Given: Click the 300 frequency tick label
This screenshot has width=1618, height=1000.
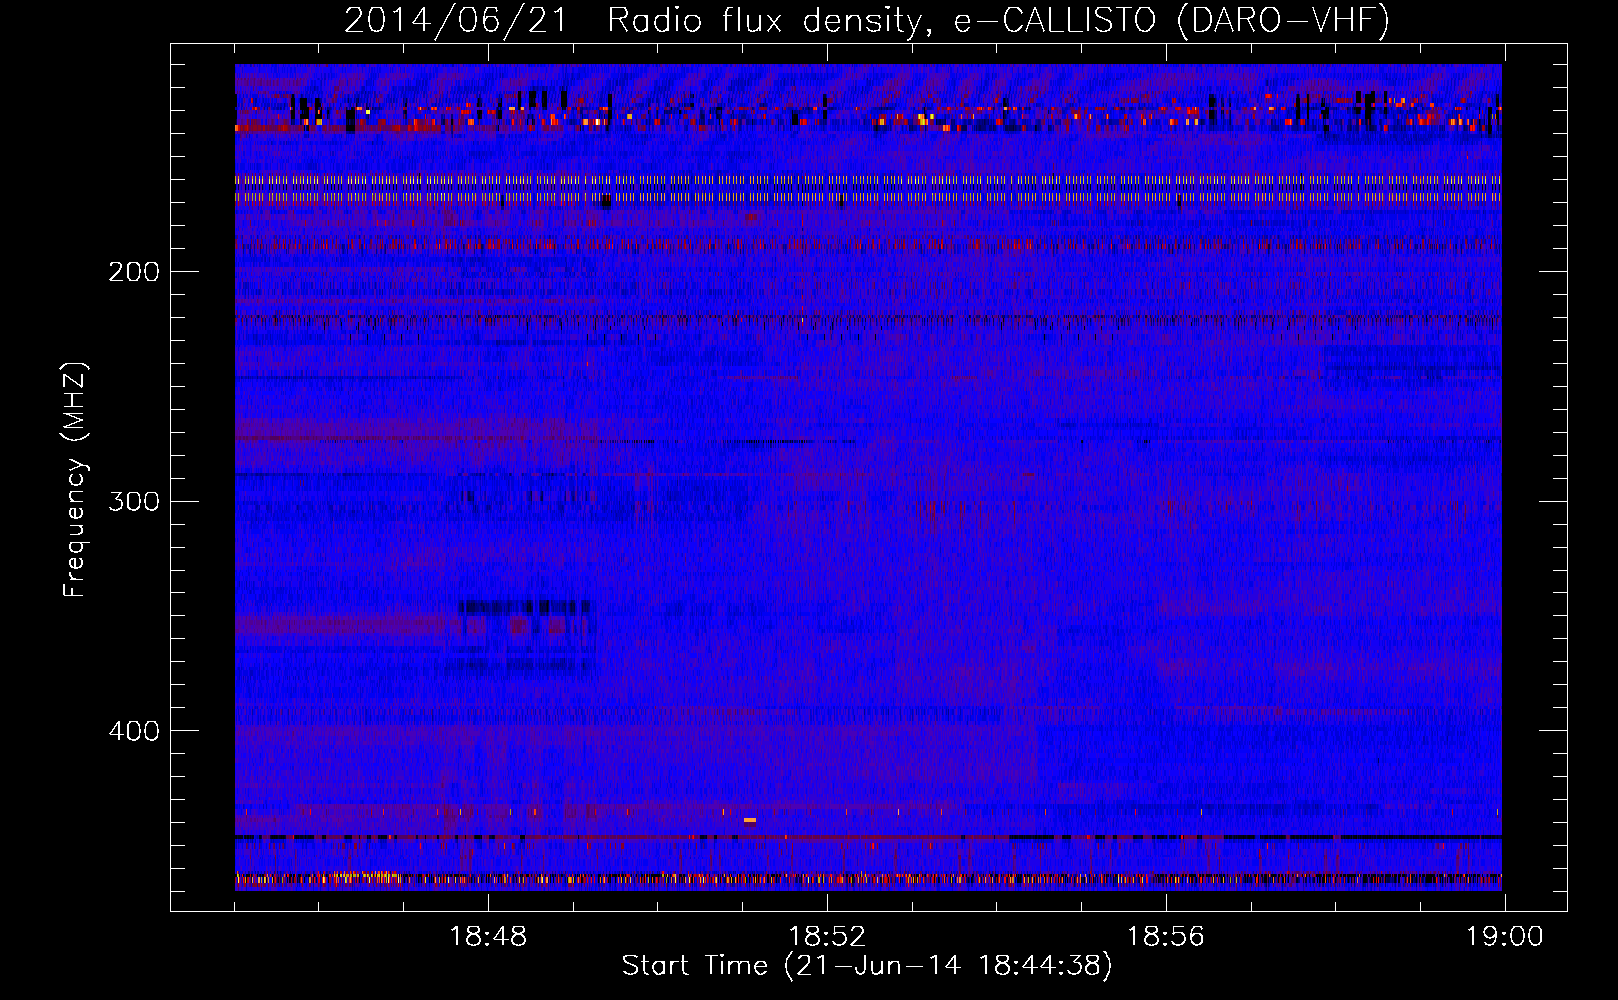Looking at the screenshot, I should 134,501.
